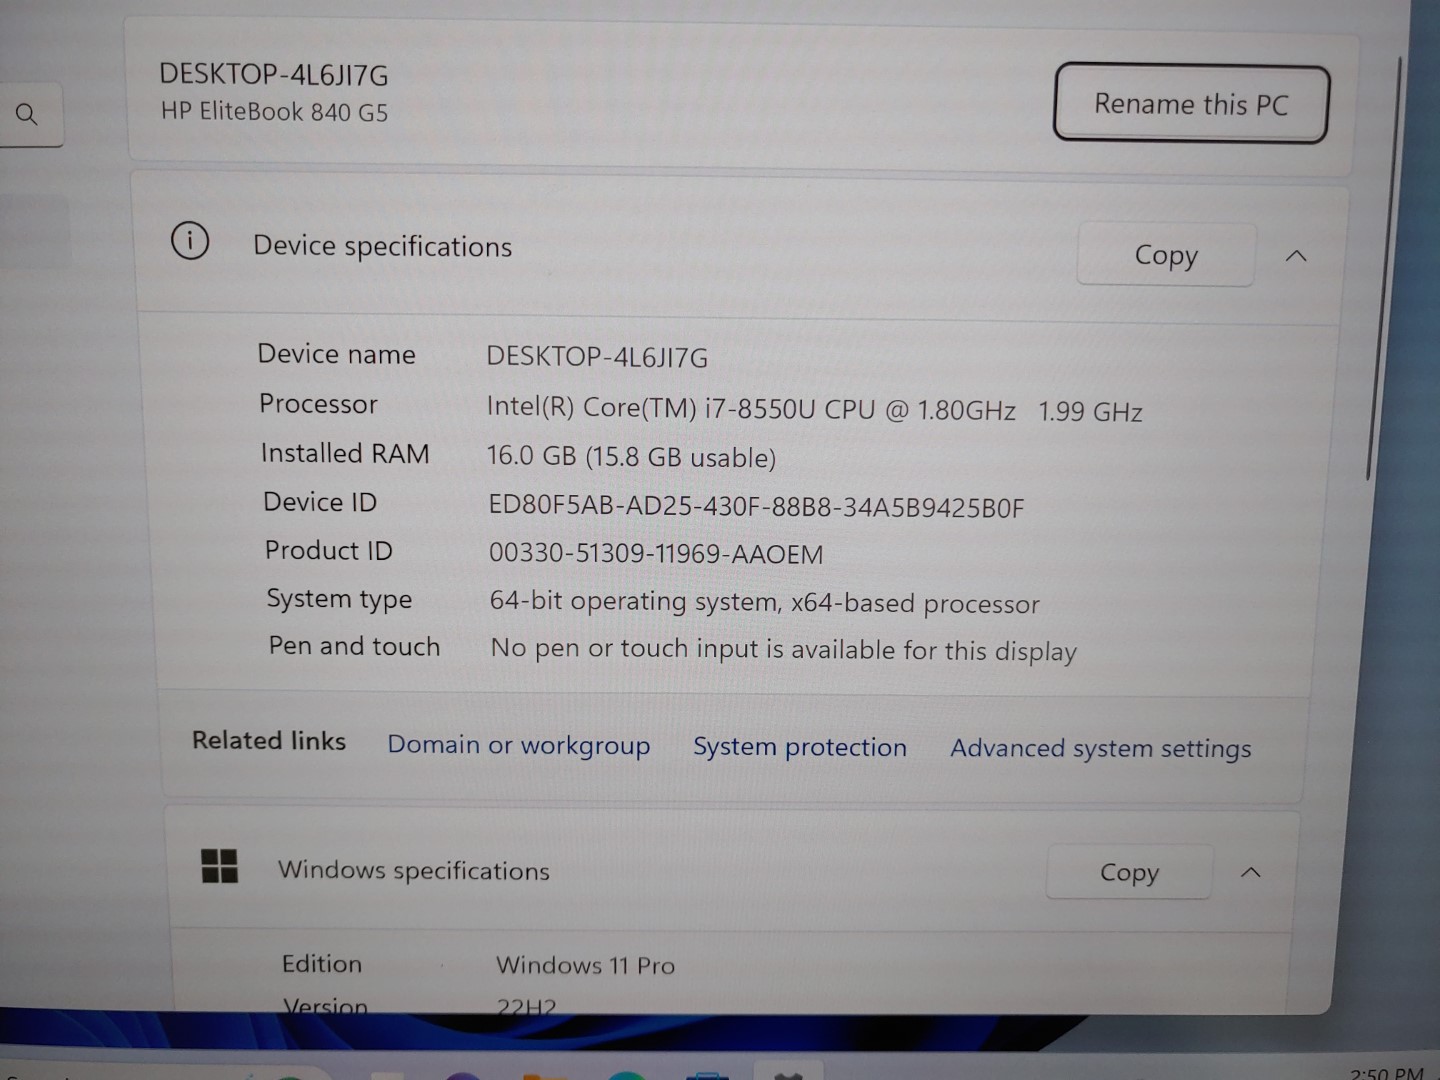This screenshot has height=1080, width=1440.
Task: Click the DESKTOP-4L6JI7G title at top
Action: (x=274, y=75)
